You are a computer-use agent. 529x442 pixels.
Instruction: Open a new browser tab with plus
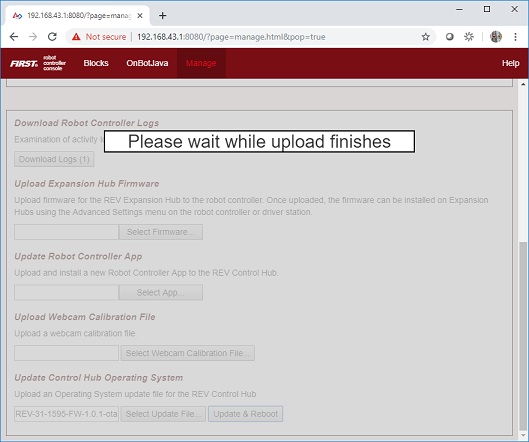click(163, 16)
